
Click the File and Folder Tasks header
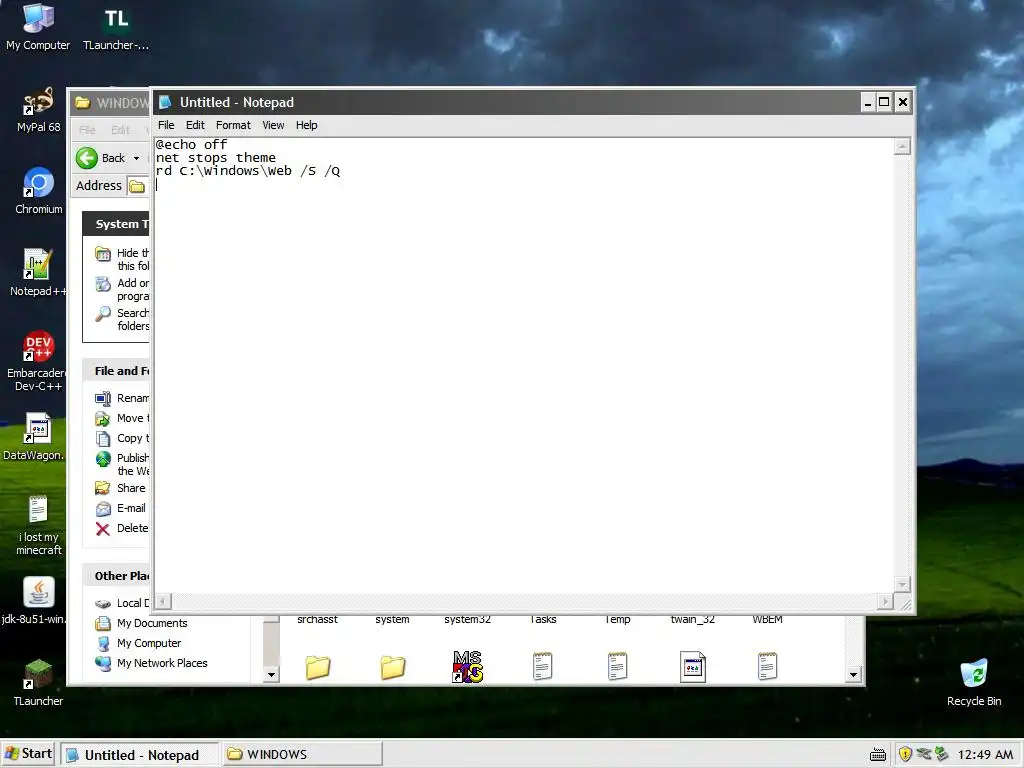coord(116,371)
